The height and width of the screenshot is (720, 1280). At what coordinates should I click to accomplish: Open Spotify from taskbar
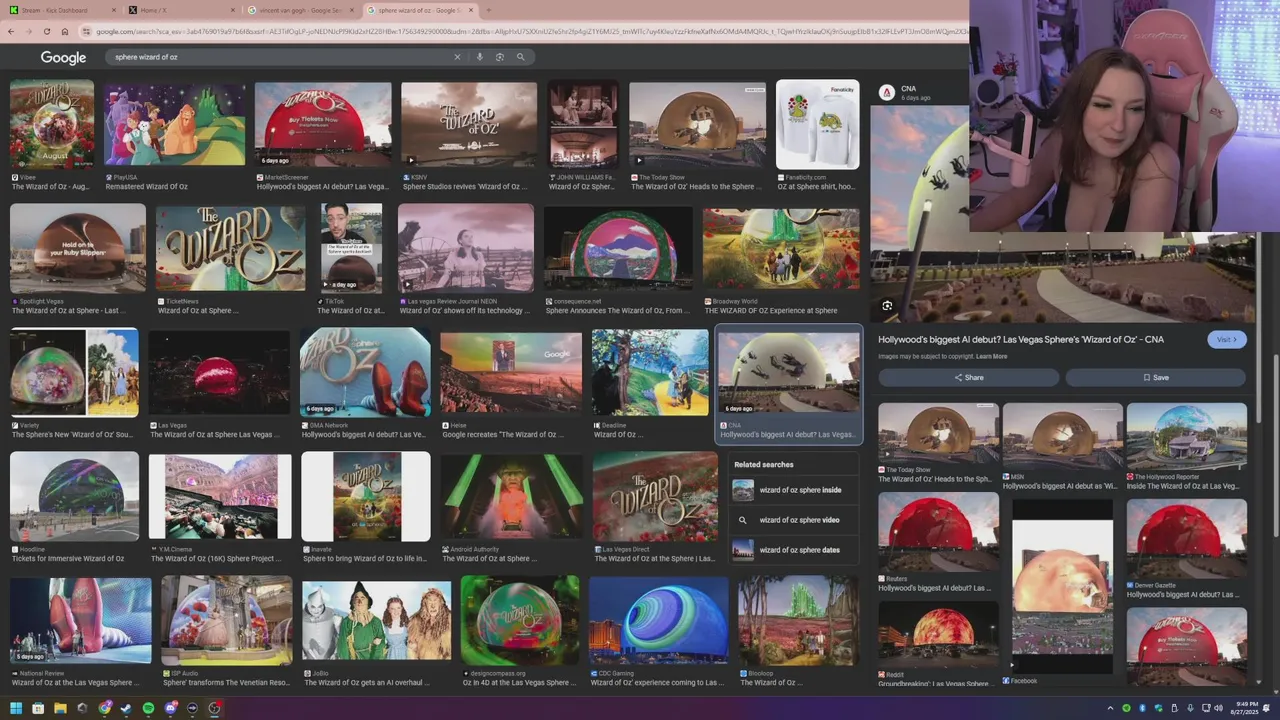[x=148, y=708]
